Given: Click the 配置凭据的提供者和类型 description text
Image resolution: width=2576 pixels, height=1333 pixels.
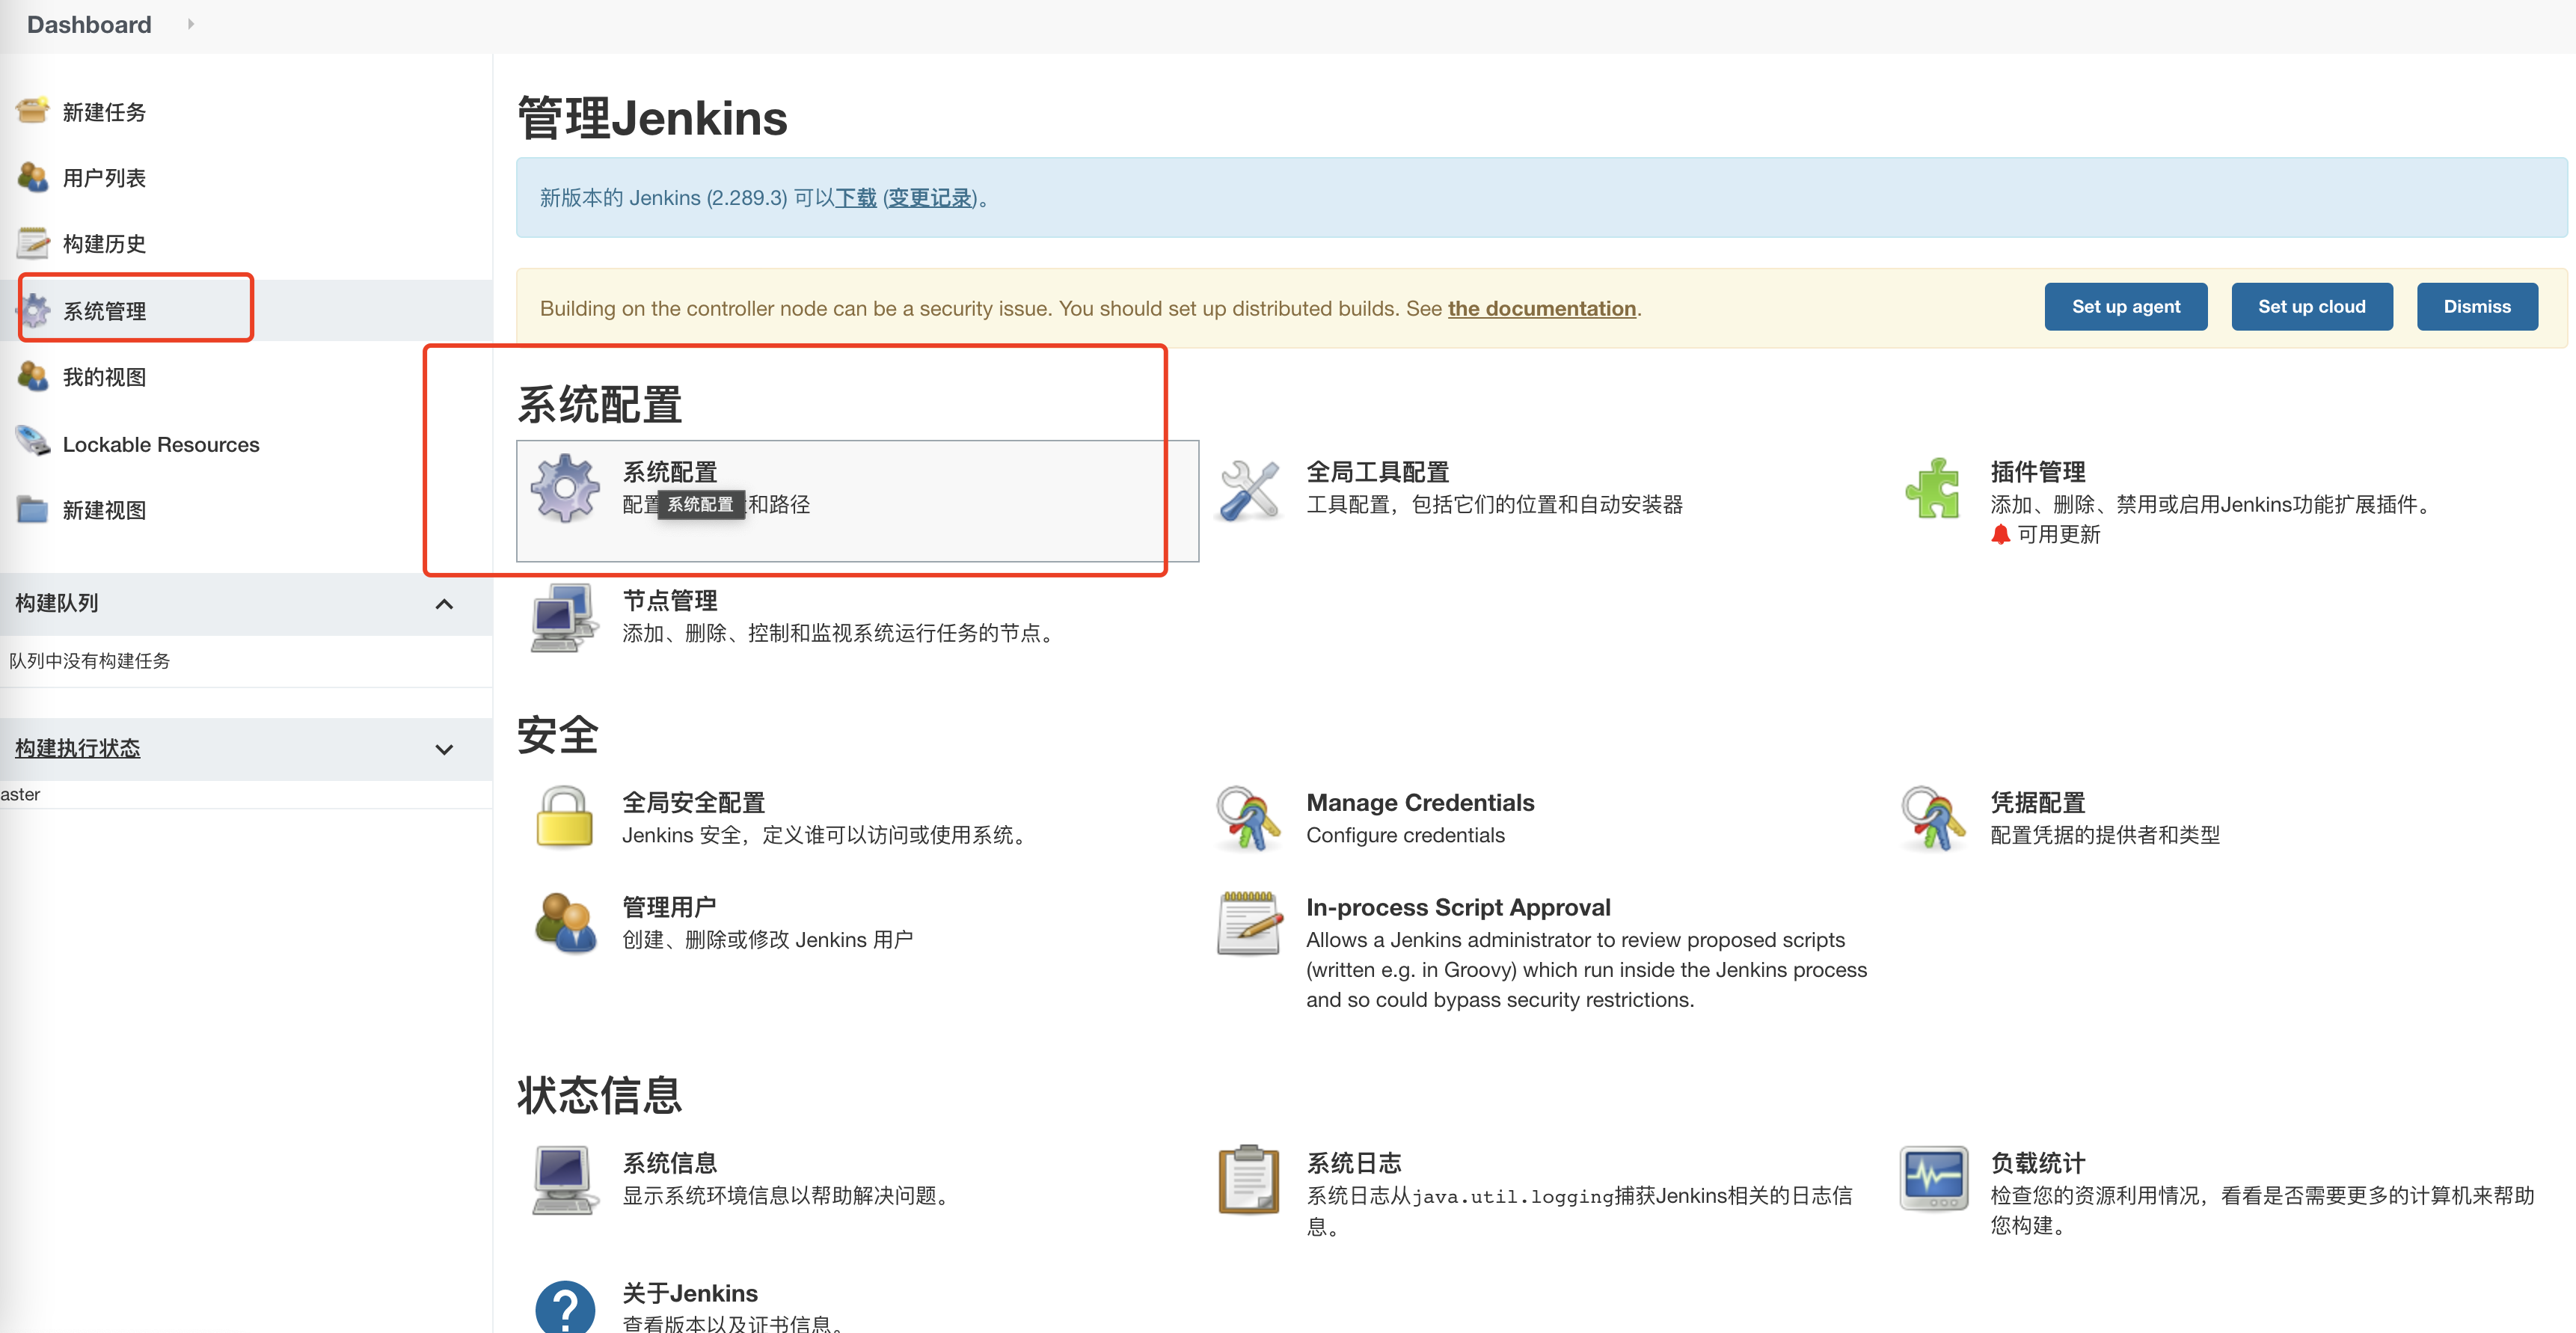Looking at the screenshot, I should [x=2105, y=835].
